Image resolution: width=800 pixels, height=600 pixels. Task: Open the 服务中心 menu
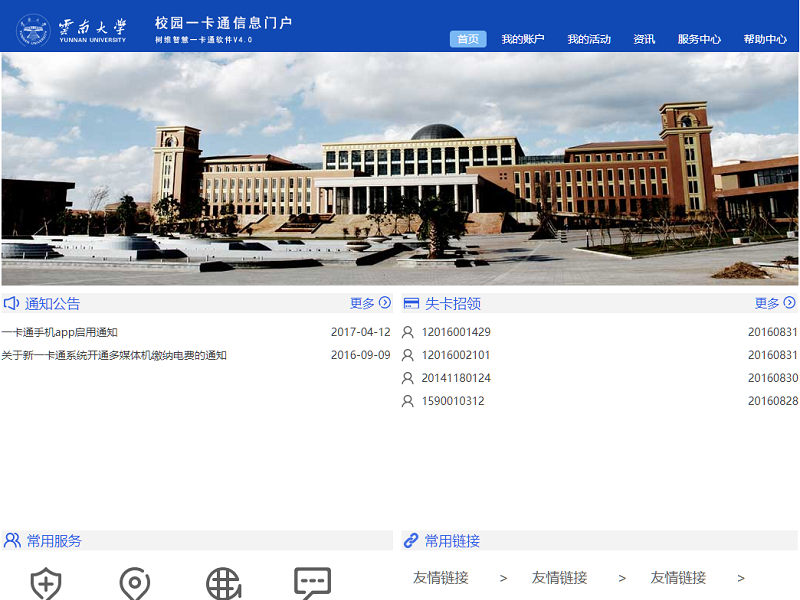(699, 39)
